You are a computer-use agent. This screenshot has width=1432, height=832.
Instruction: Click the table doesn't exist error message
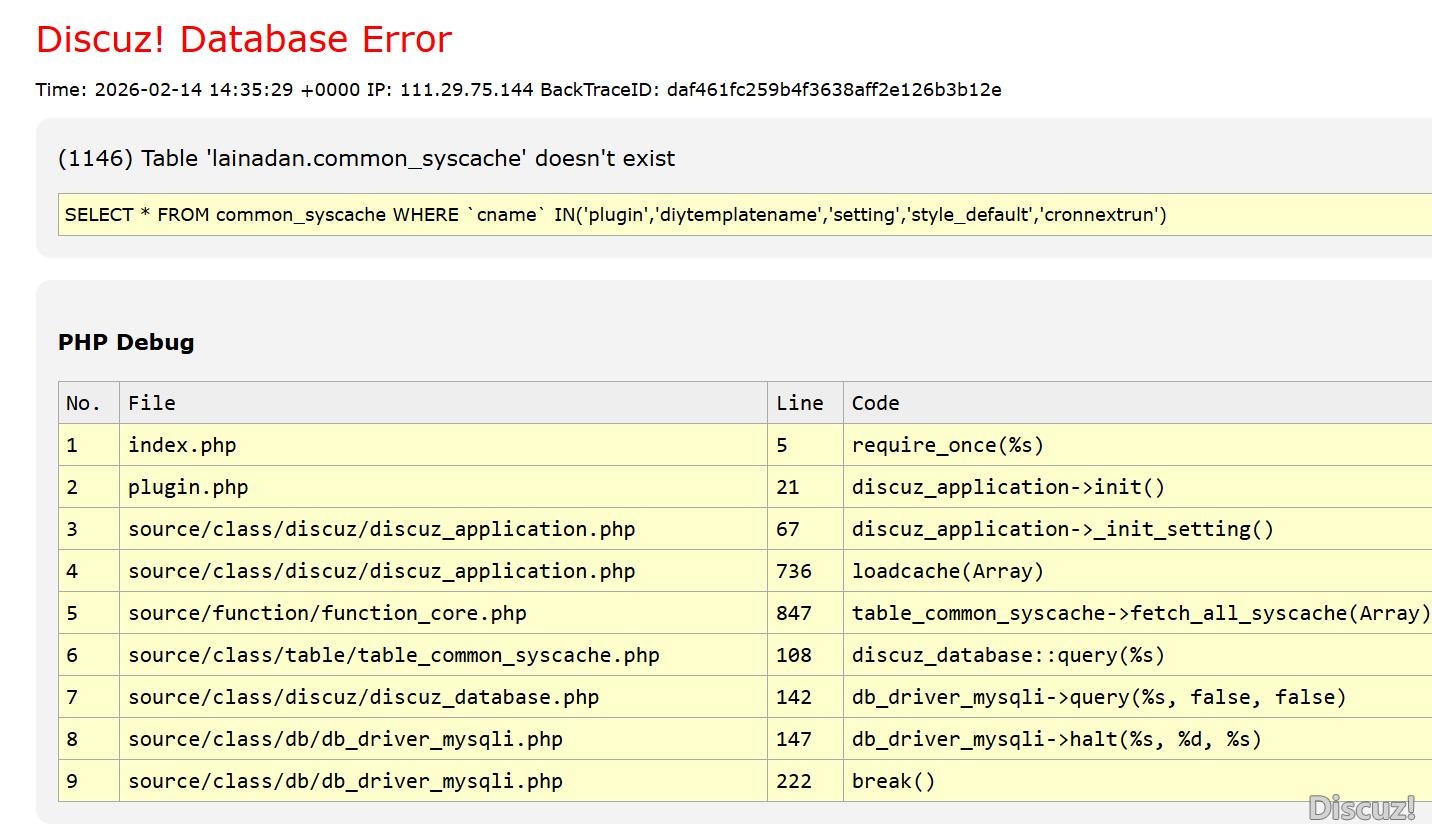click(x=366, y=159)
